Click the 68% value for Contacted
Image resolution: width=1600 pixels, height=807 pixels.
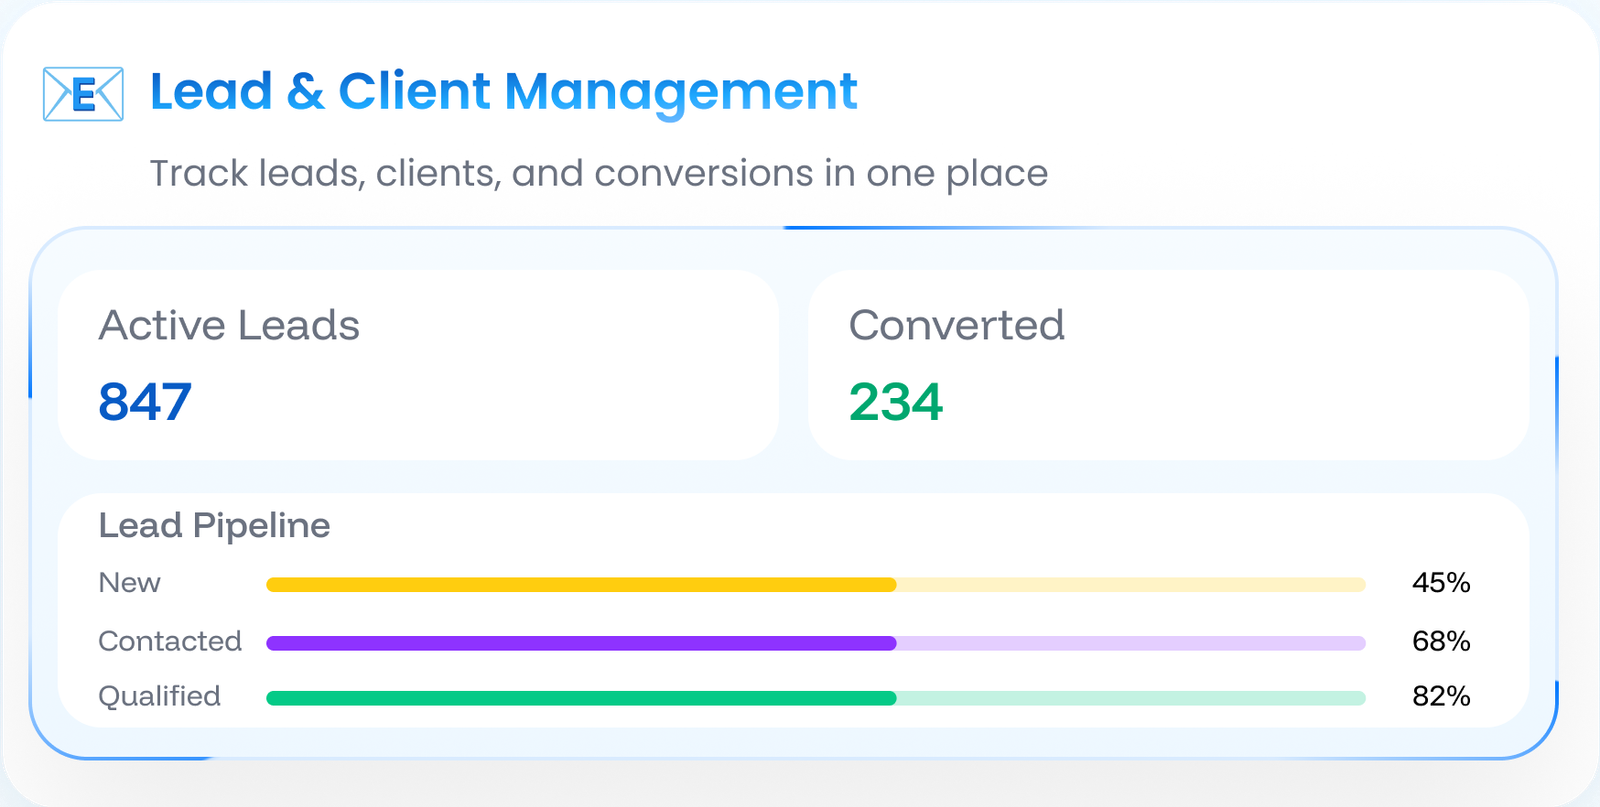click(x=1440, y=641)
